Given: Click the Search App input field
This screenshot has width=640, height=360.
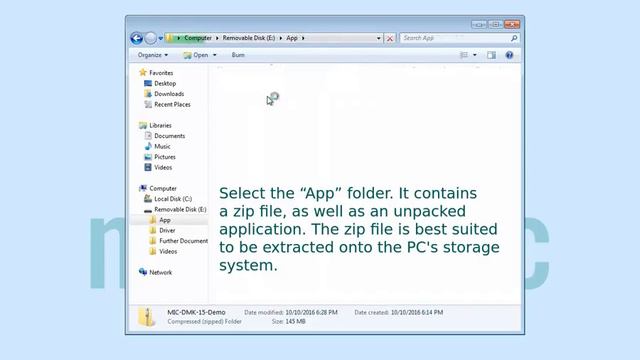Looking at the screenshot, I should (x=455, y=38).
